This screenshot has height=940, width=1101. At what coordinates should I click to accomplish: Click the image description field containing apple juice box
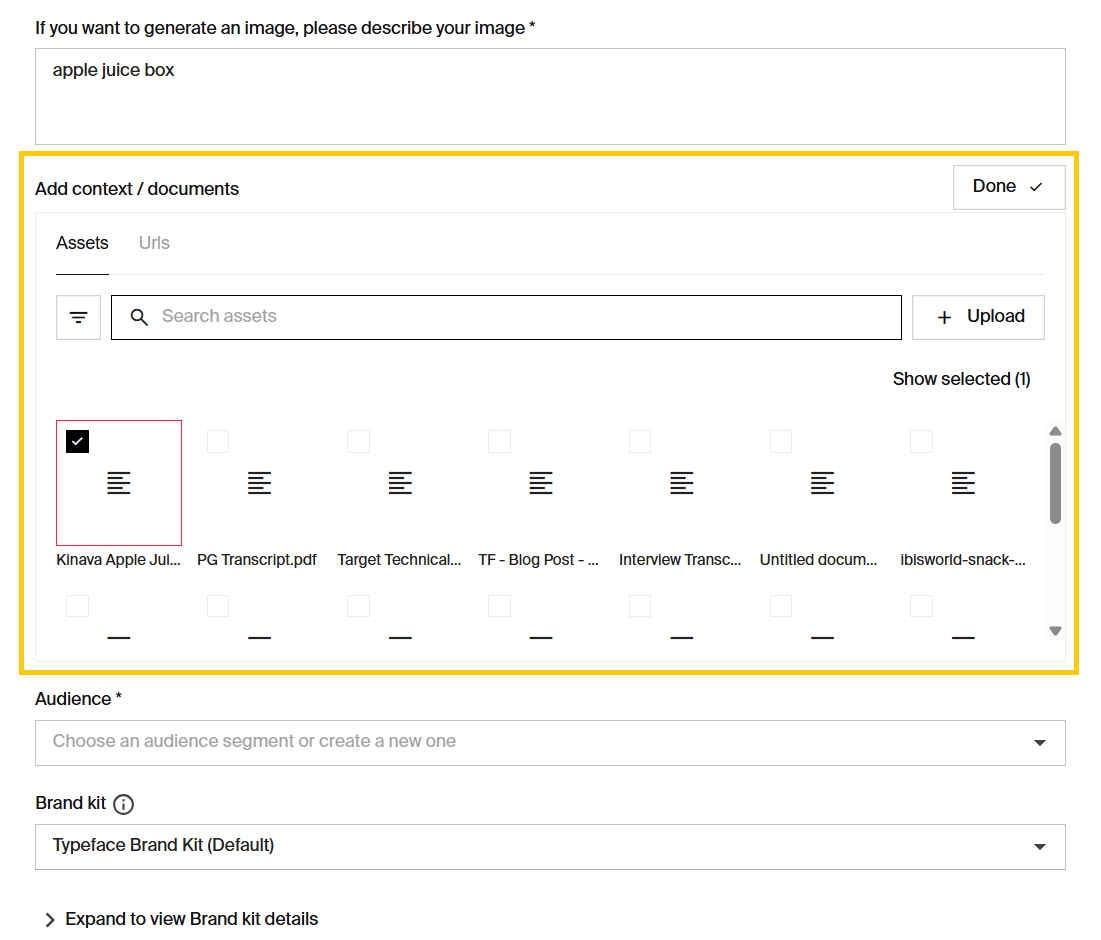[550, 96]
